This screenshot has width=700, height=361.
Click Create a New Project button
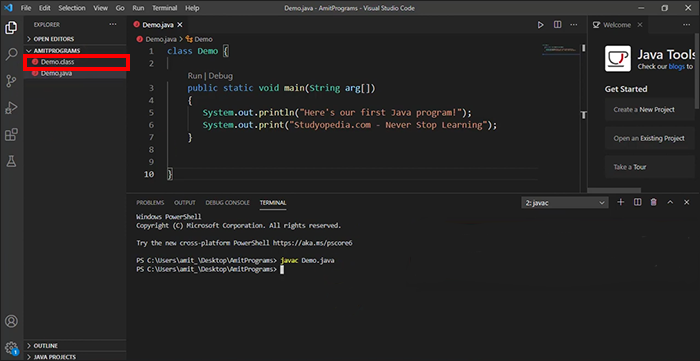tap(650, 109)
